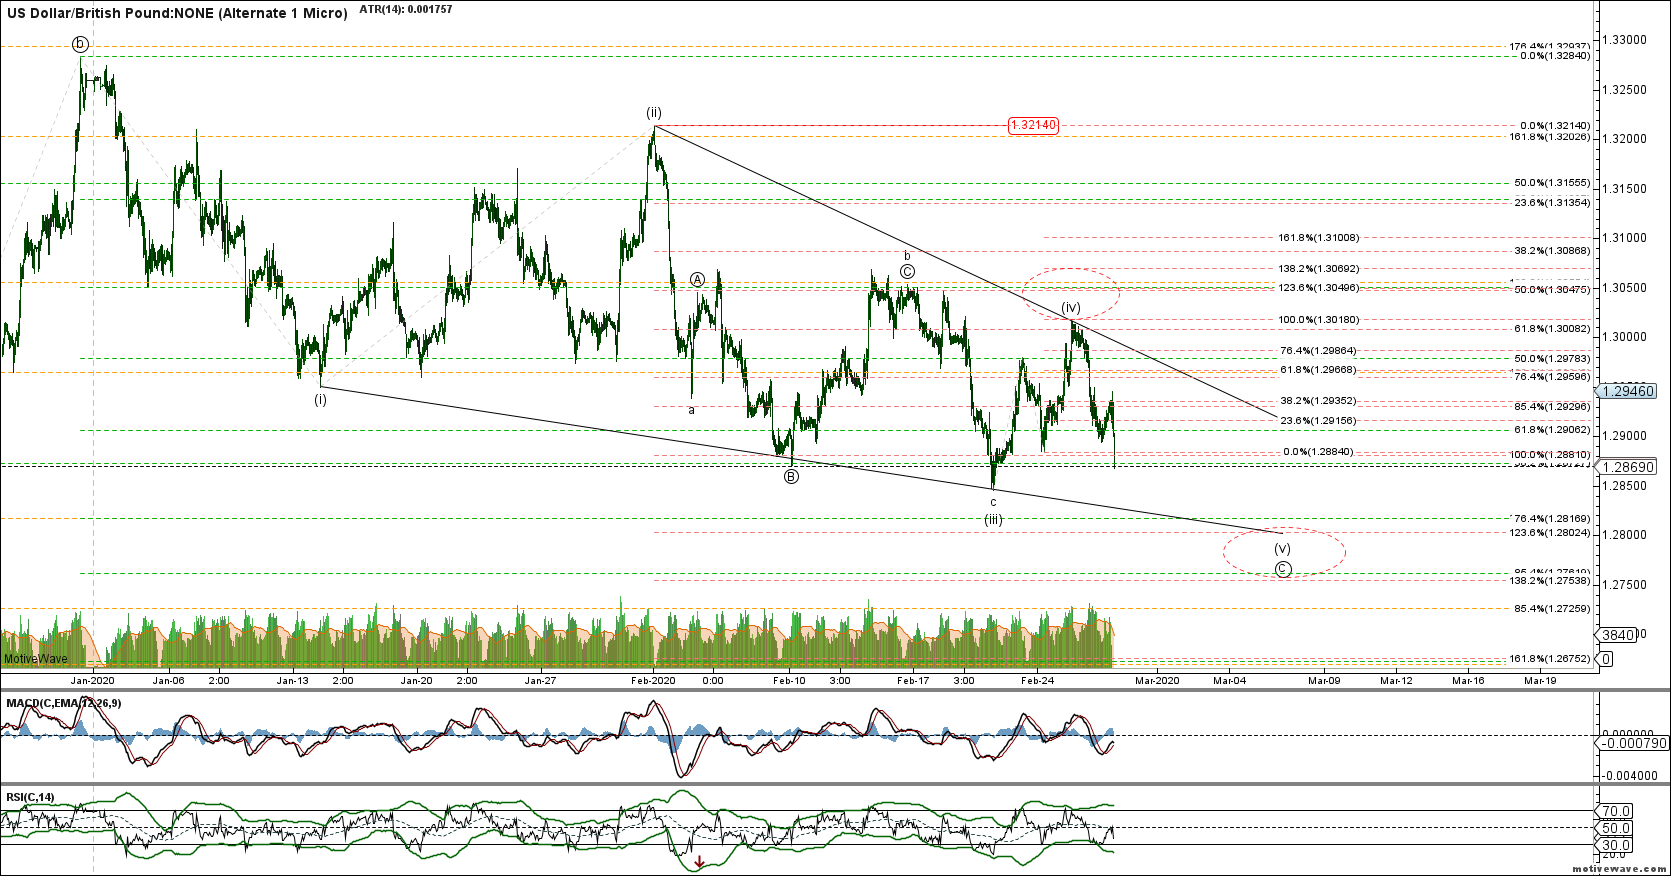Viewport: 1671px width, 876px height.
Task: Select the RSI(C,14) study label
Action: [31, 797]
